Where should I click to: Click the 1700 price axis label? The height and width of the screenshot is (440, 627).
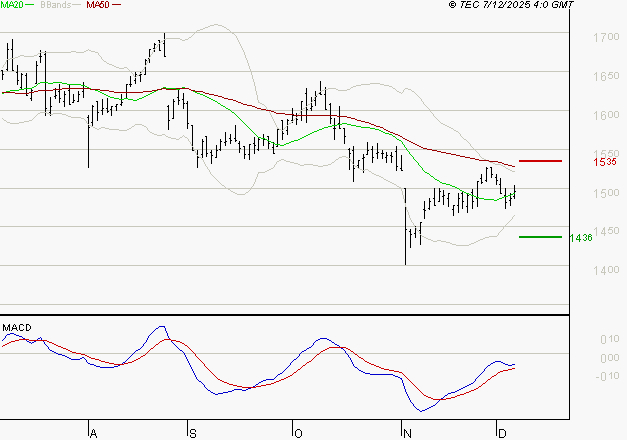606,37
